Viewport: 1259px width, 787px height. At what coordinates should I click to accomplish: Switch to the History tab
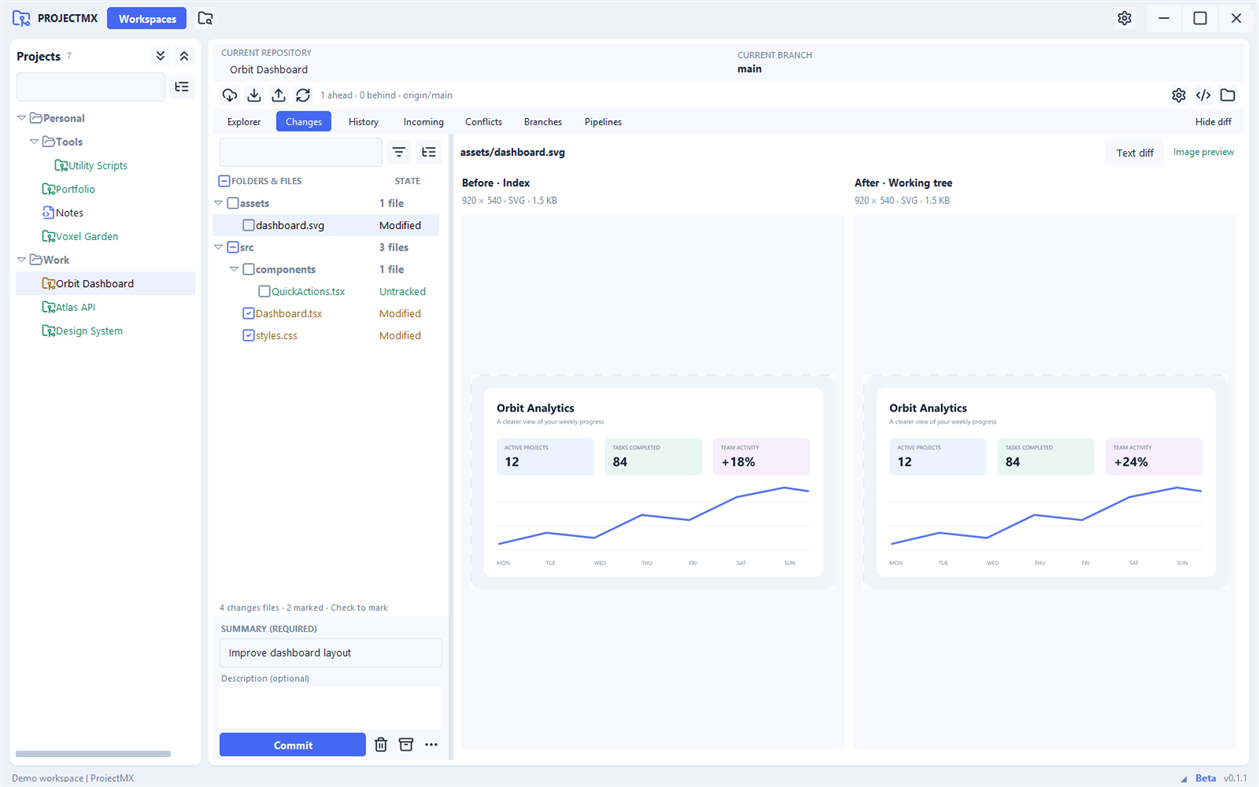[x=363, y=122]
